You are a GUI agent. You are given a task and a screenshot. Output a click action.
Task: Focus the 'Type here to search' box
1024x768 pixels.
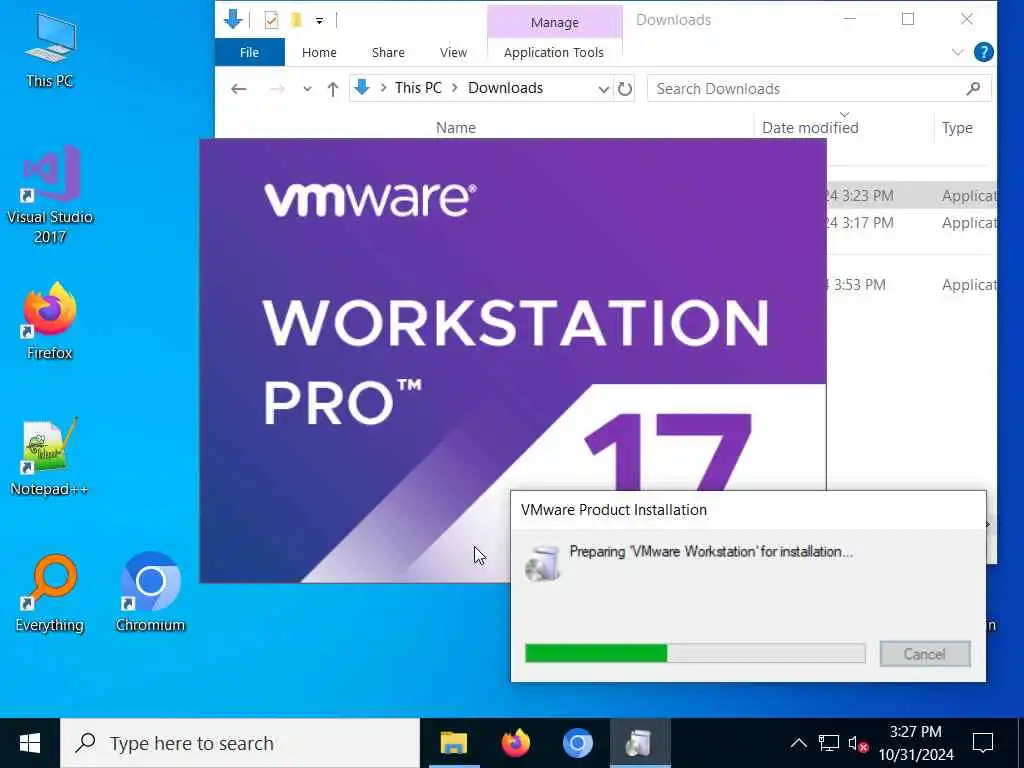coord(240,743)
